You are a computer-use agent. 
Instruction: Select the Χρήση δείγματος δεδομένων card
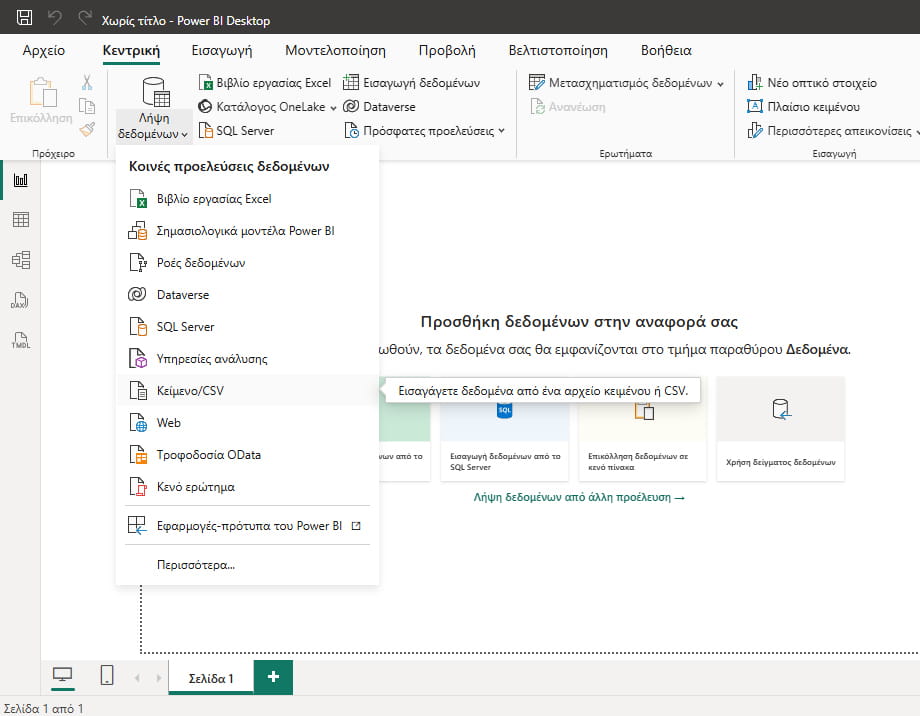point(780,429)
